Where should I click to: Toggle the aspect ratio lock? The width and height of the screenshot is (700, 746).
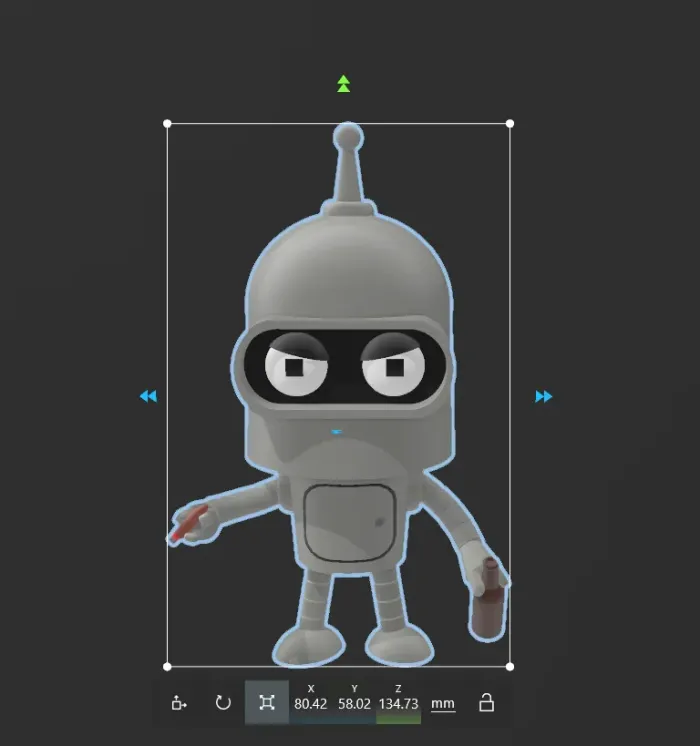pos(486,703)
